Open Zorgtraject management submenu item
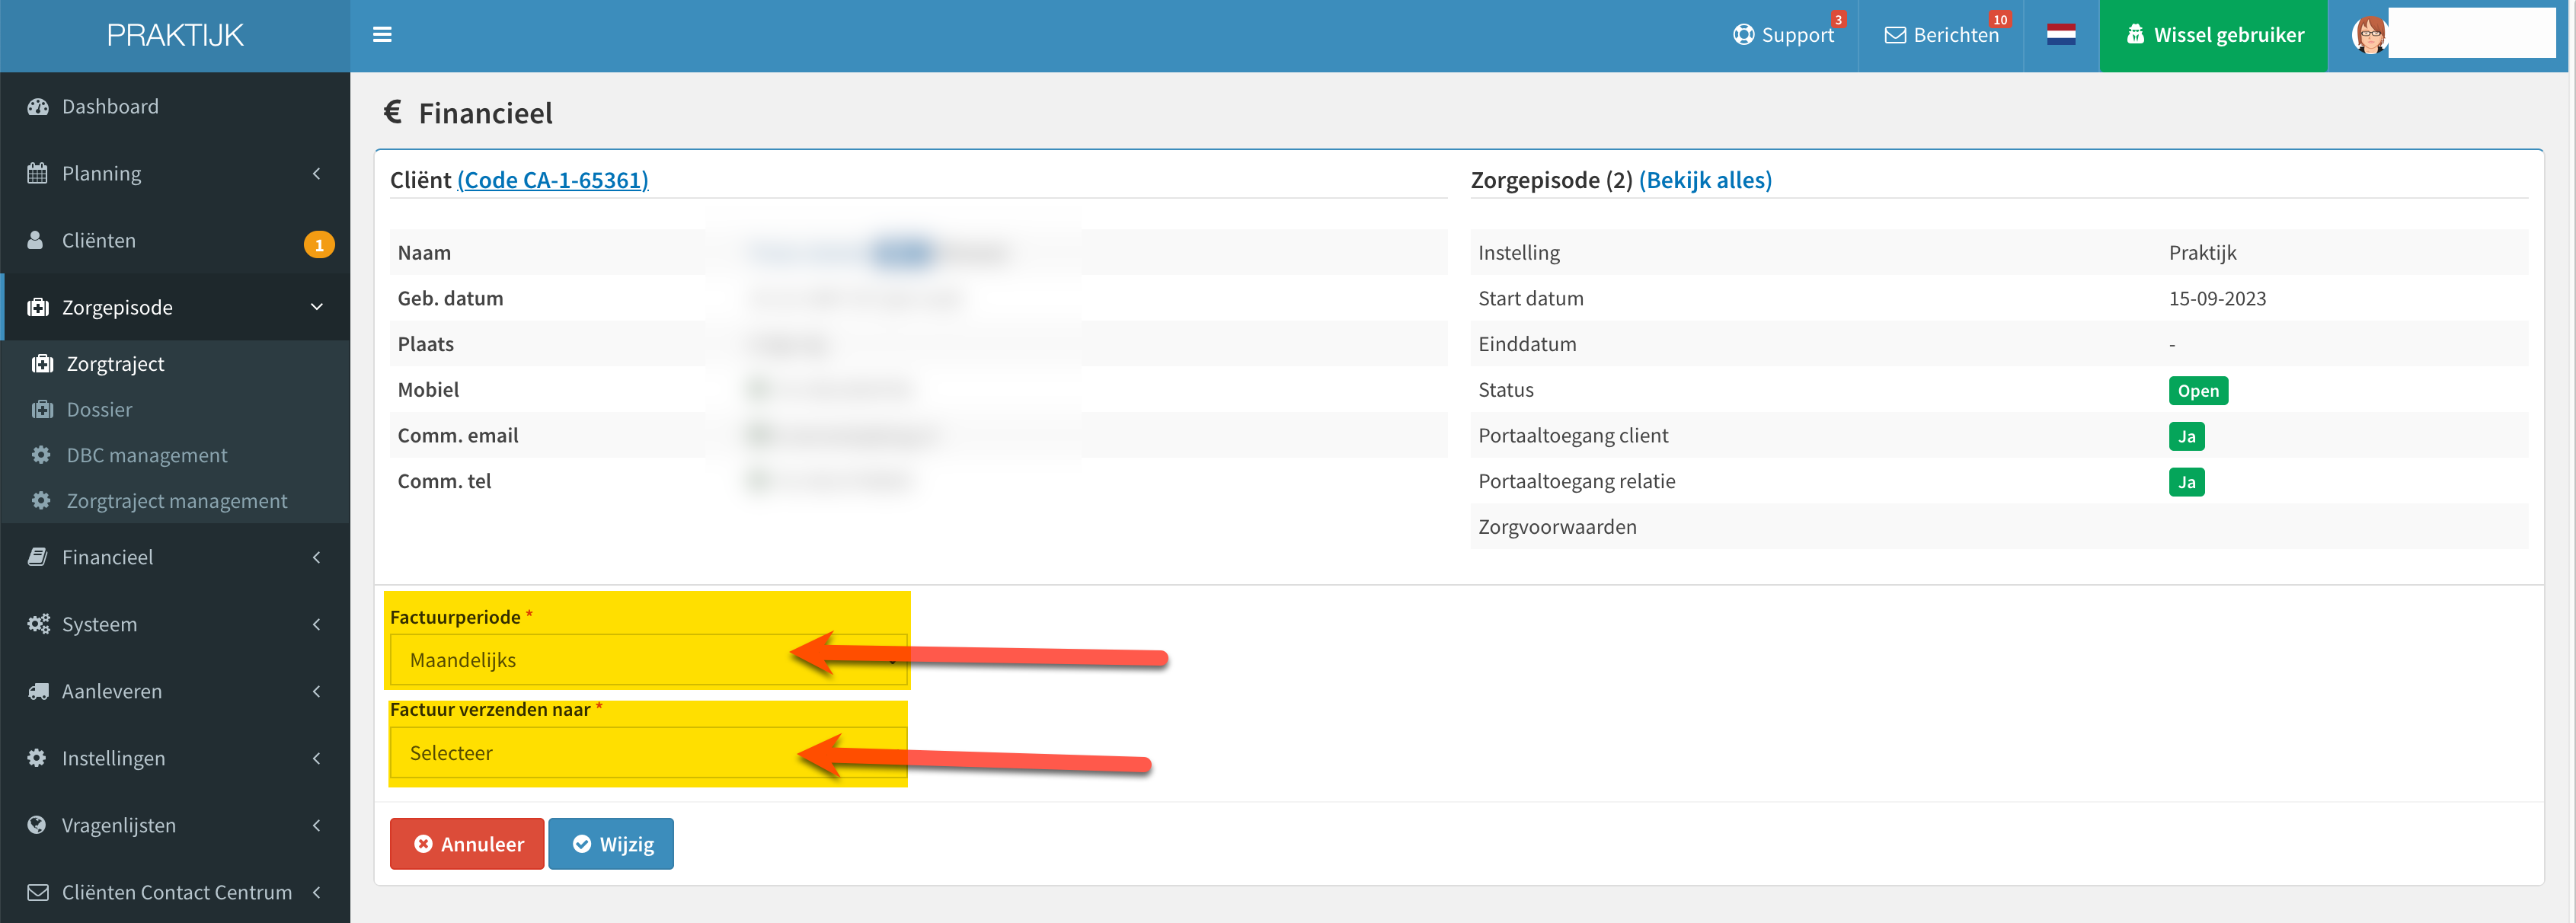The width and height of the screenshot is (2576, 923). (x=175, y=501)
